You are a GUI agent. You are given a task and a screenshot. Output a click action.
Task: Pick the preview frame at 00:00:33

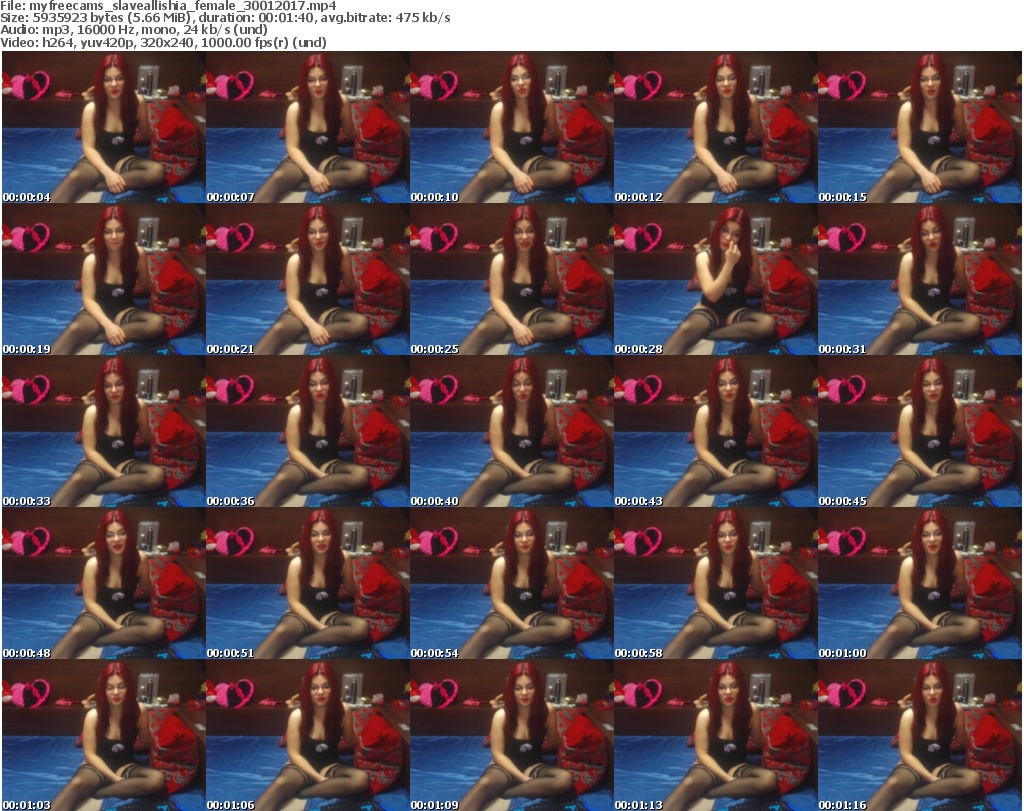(x=104, y=432)
